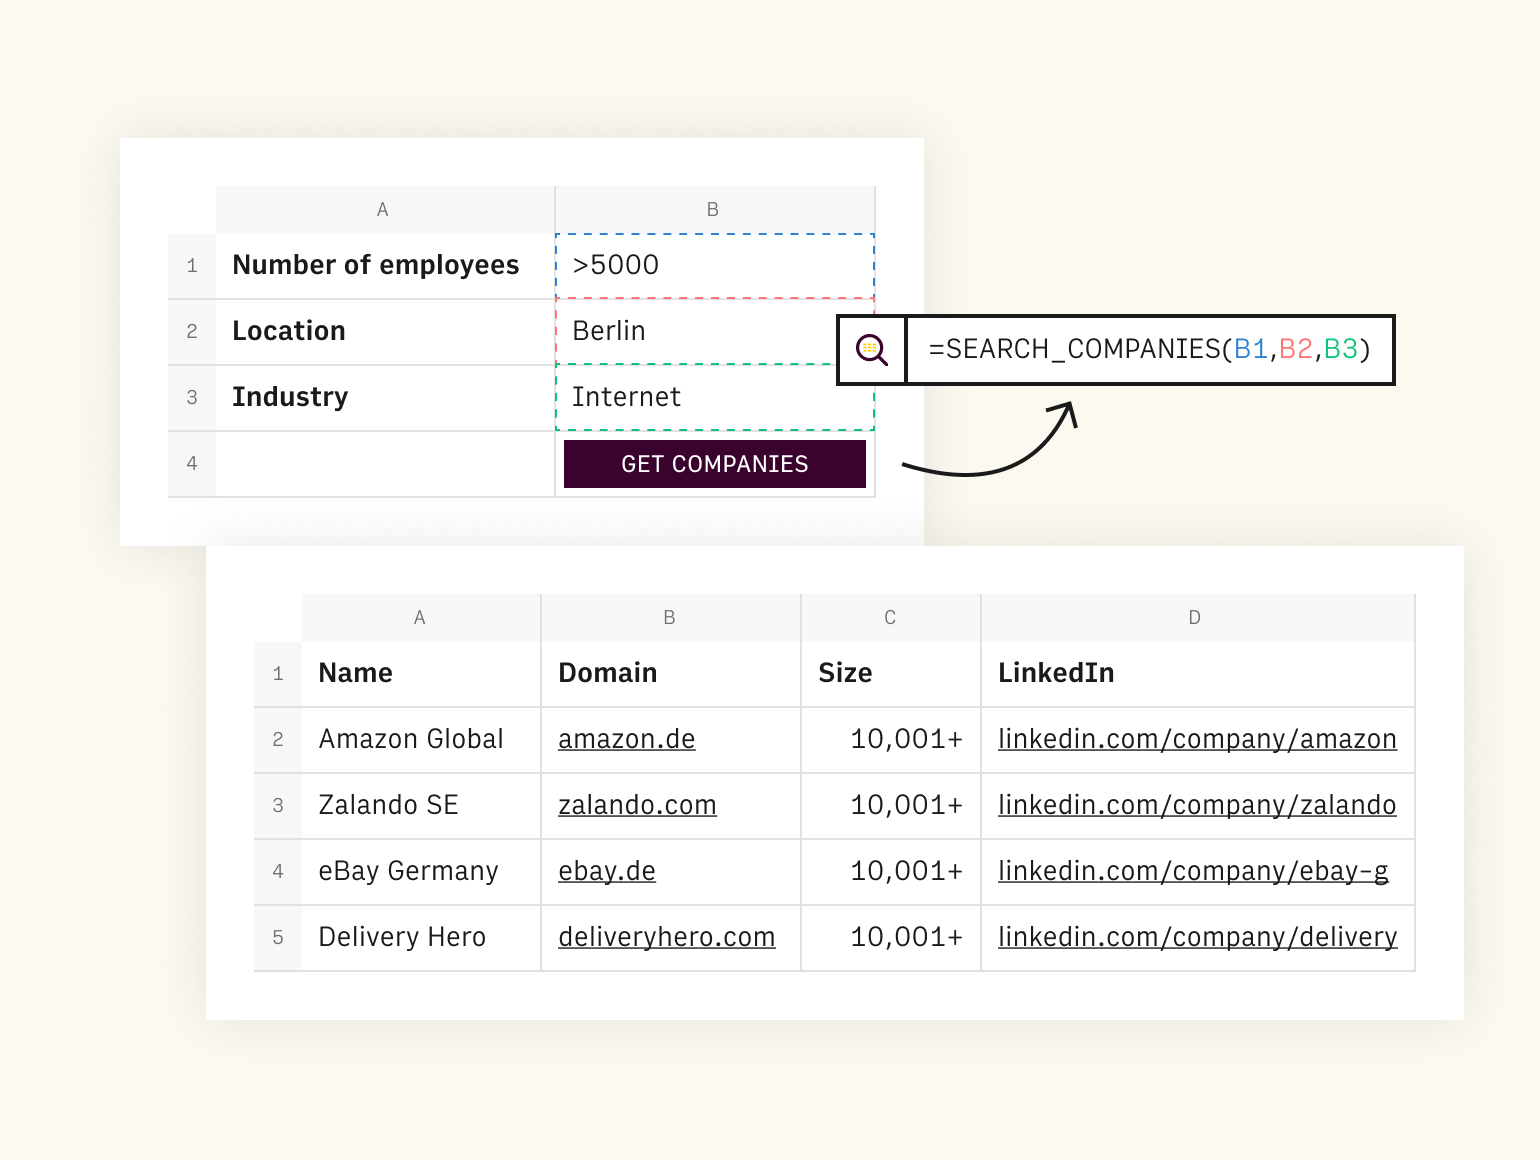Open the deliveryhero.com domain link
The image size is (1540, 1160).
click(x=667, y=937)
